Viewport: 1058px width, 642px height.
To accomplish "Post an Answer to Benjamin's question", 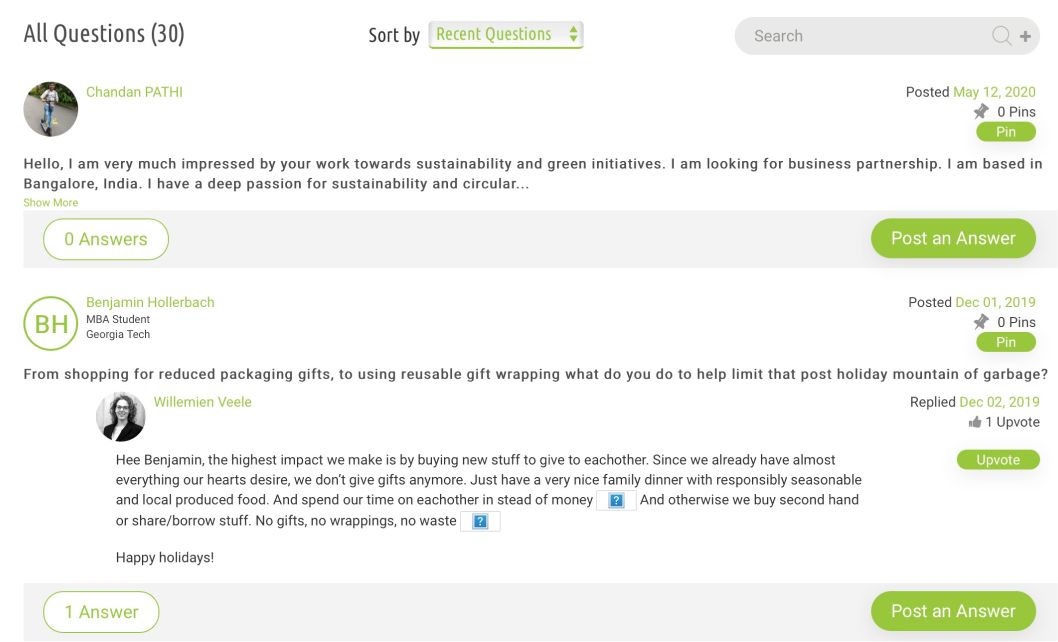I will point(953,611).
